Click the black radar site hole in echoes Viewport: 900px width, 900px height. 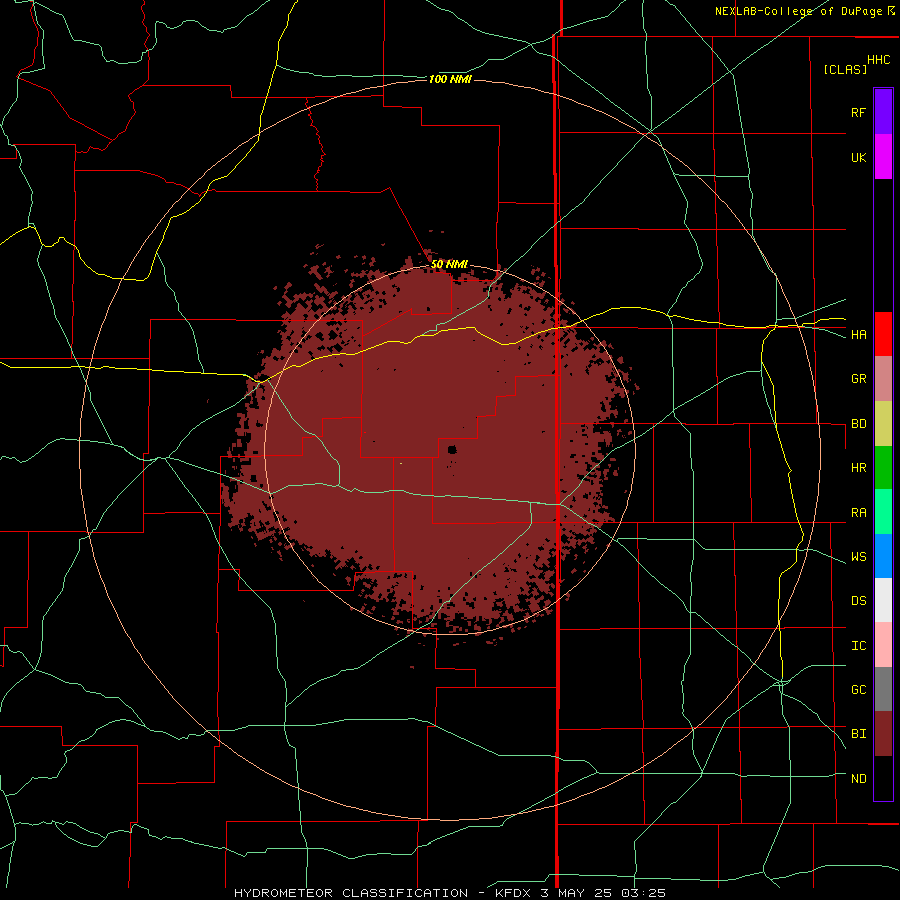(452, 449)
